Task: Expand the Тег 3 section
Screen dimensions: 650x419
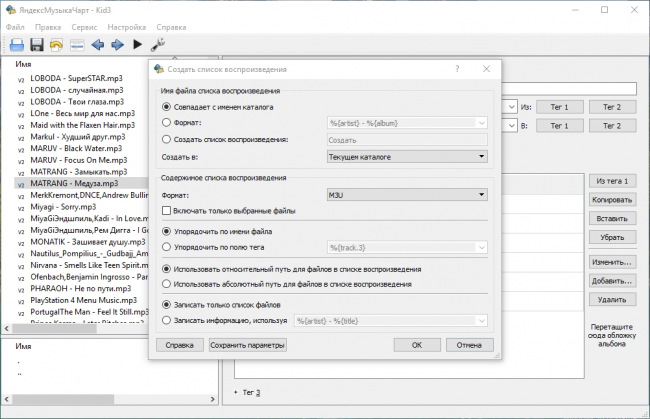Action: (235, 392)
